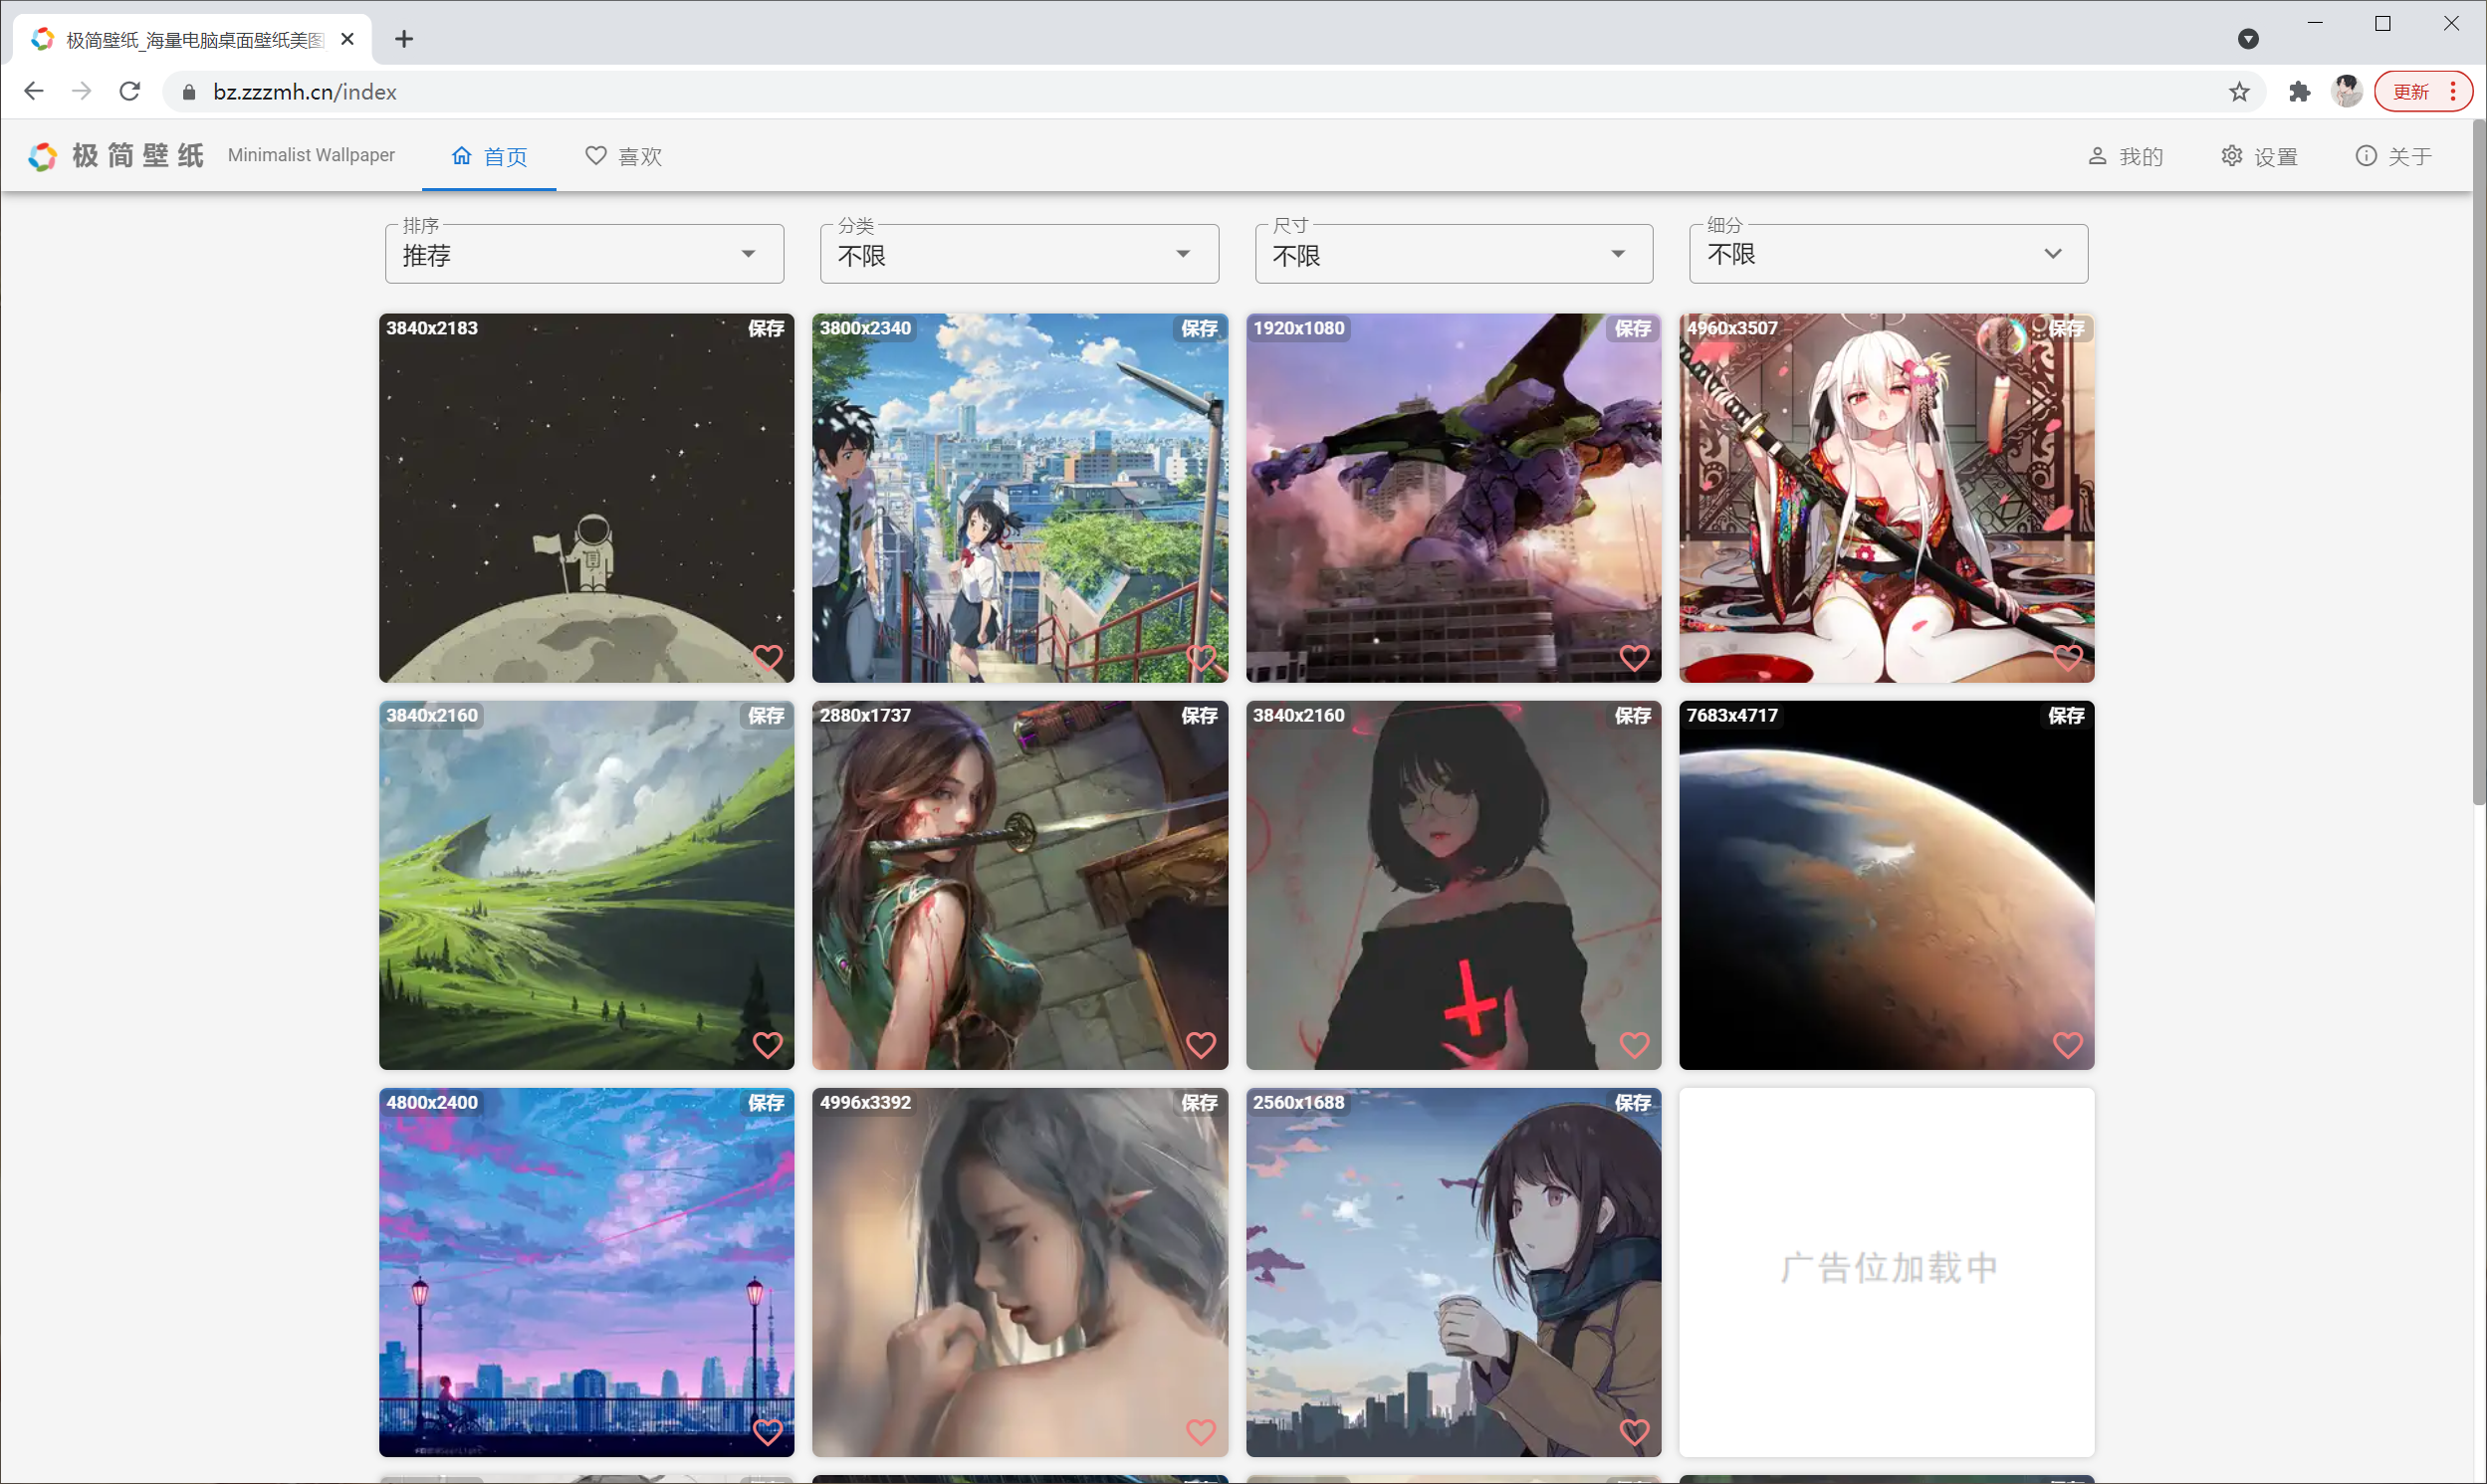The height and width of the screenshot is (1484, 2487).
Task: Open the Mars planet wallpaper thumbnail
Action: (1886, 885)
